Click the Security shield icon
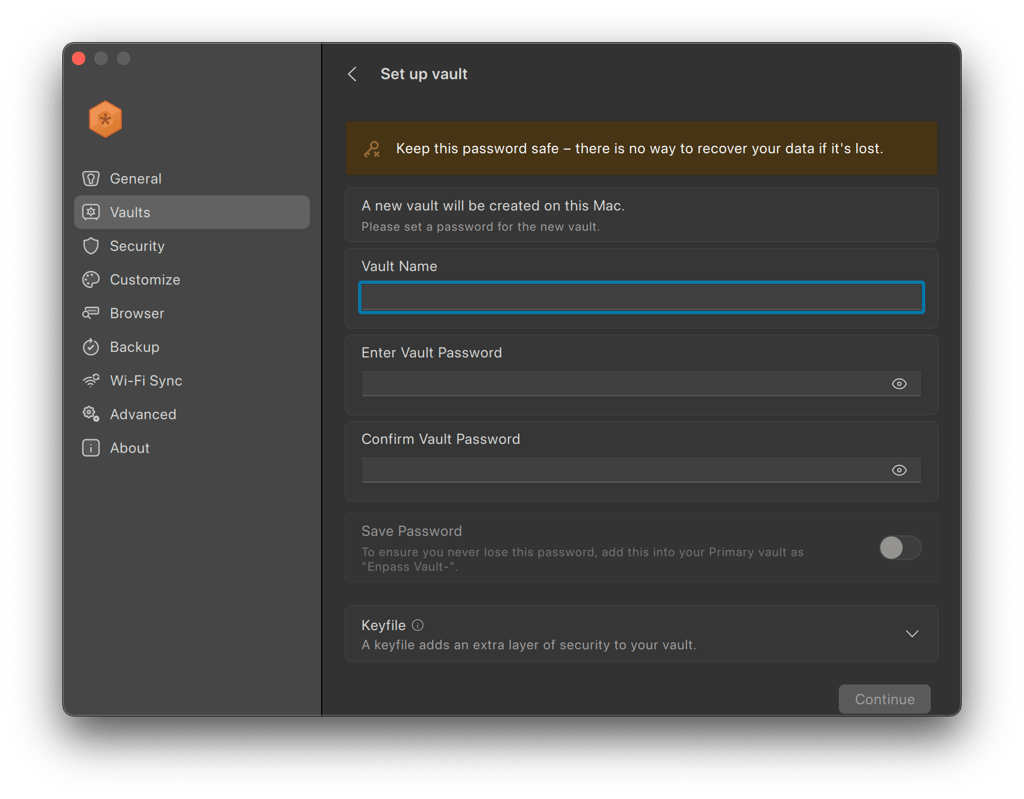The height and width of the screenshot is (799, 1024). [x=91, y=246]
